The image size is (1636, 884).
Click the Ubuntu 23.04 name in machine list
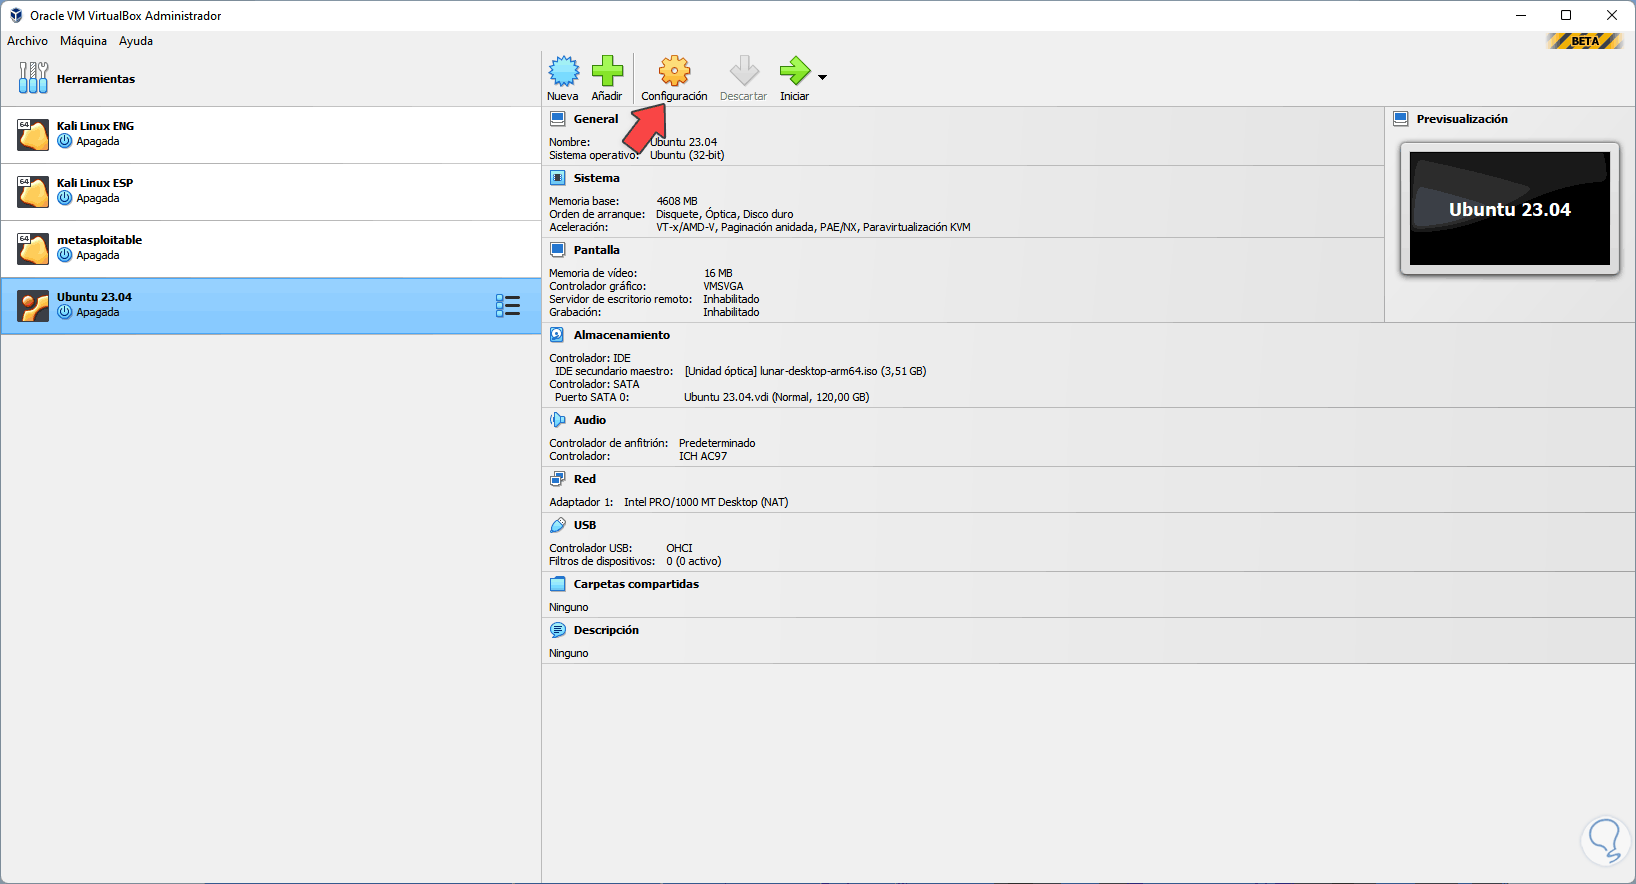point(94,297)
